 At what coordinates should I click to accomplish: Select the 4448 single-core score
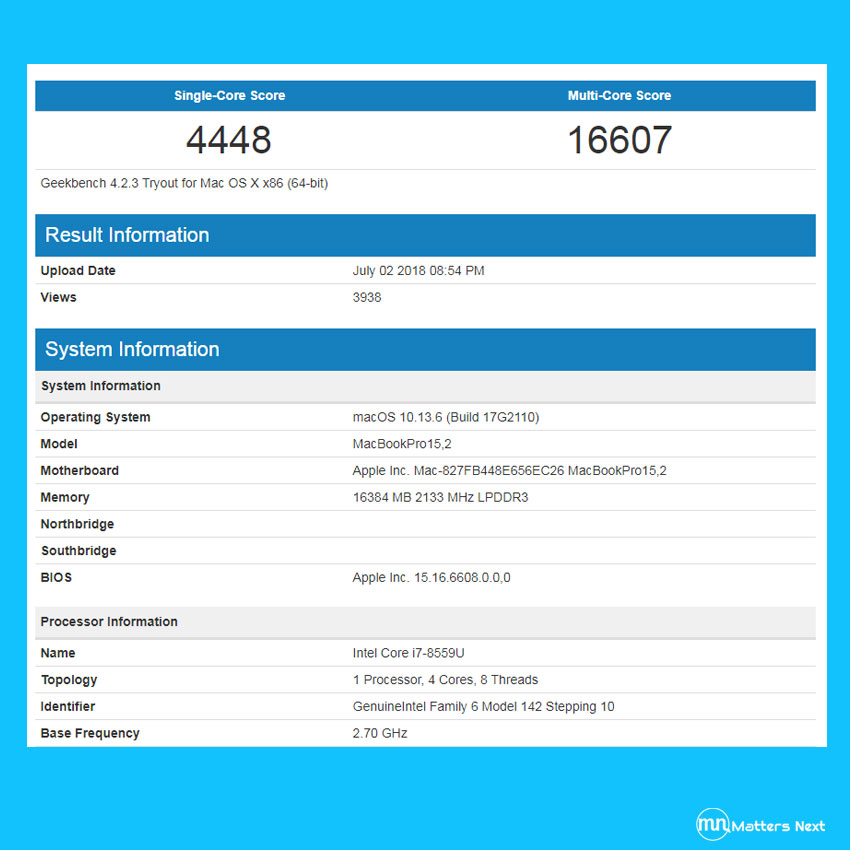pos(229,140)
